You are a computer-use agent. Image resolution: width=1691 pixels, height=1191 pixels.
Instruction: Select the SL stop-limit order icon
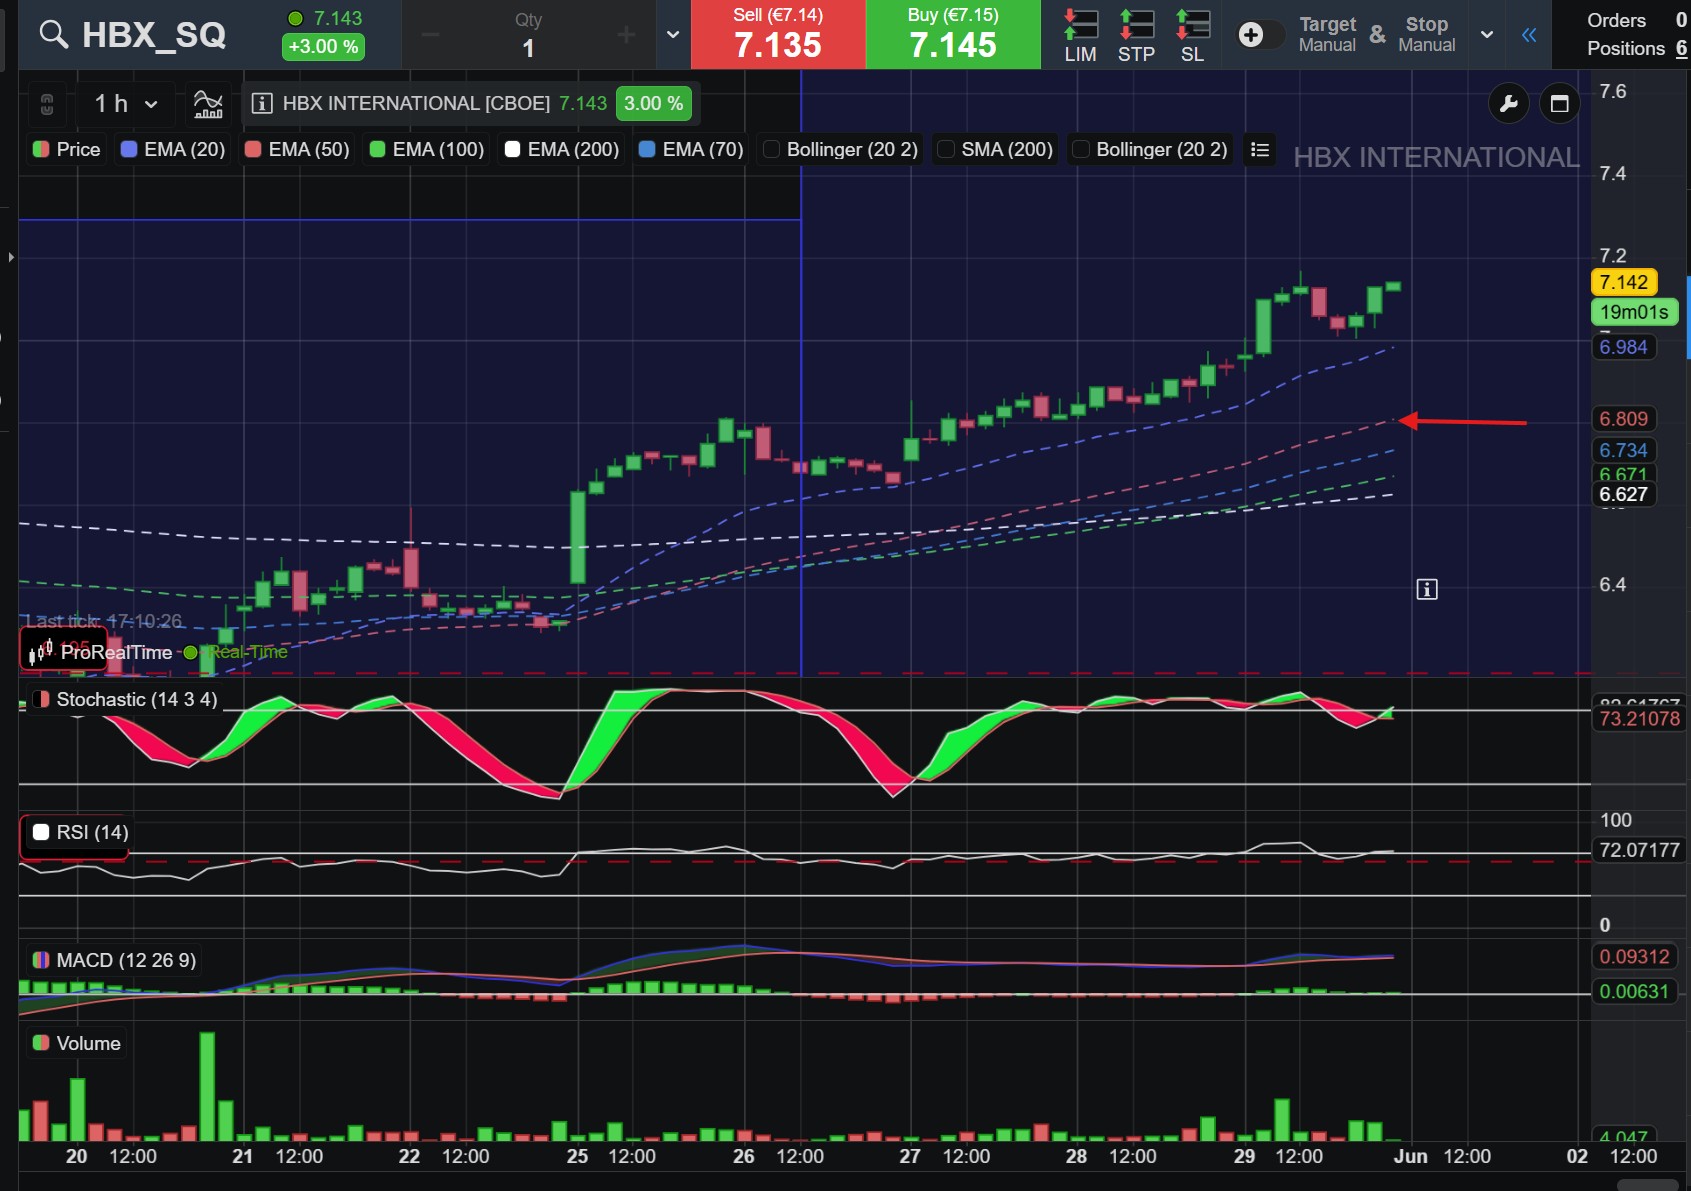(1192, 35)
